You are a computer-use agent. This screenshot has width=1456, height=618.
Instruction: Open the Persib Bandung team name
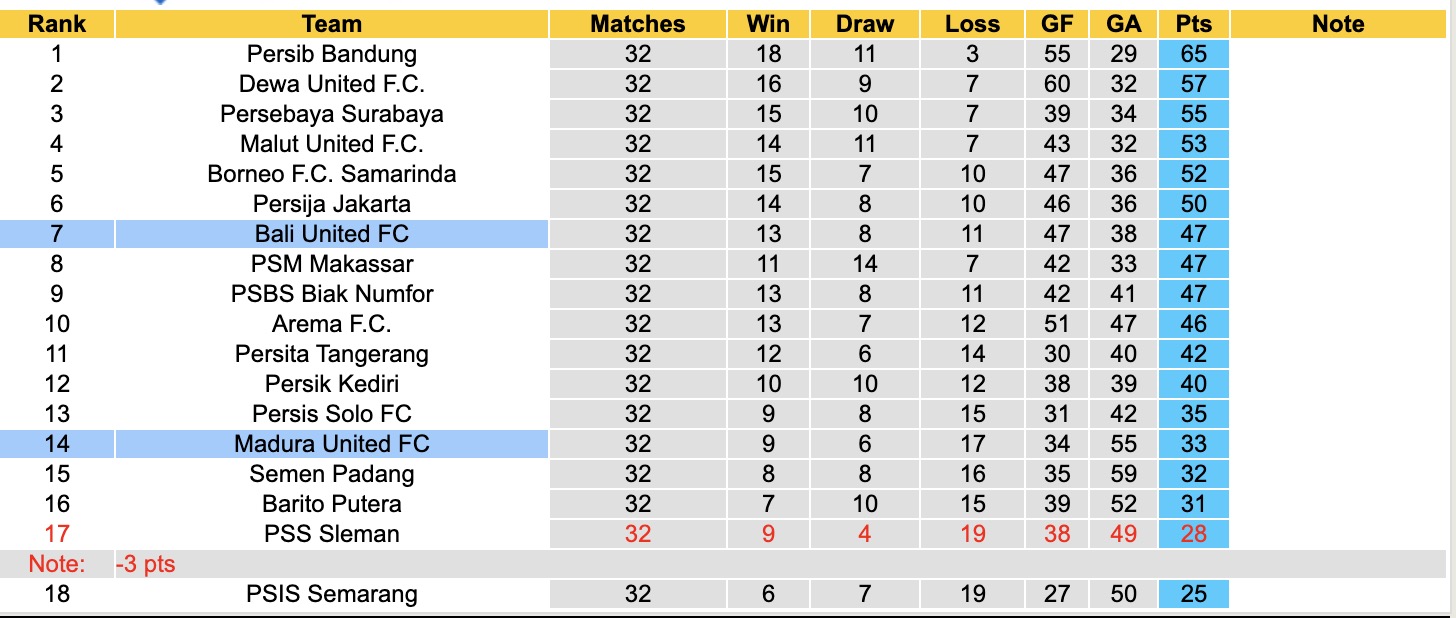click(331, 54)
